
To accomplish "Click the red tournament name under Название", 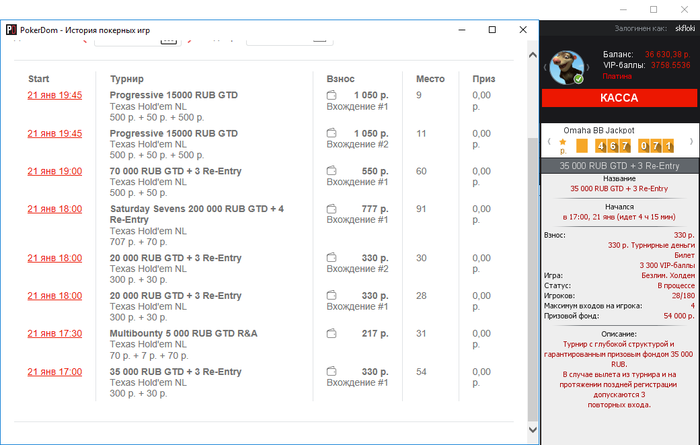I will 619,189.
